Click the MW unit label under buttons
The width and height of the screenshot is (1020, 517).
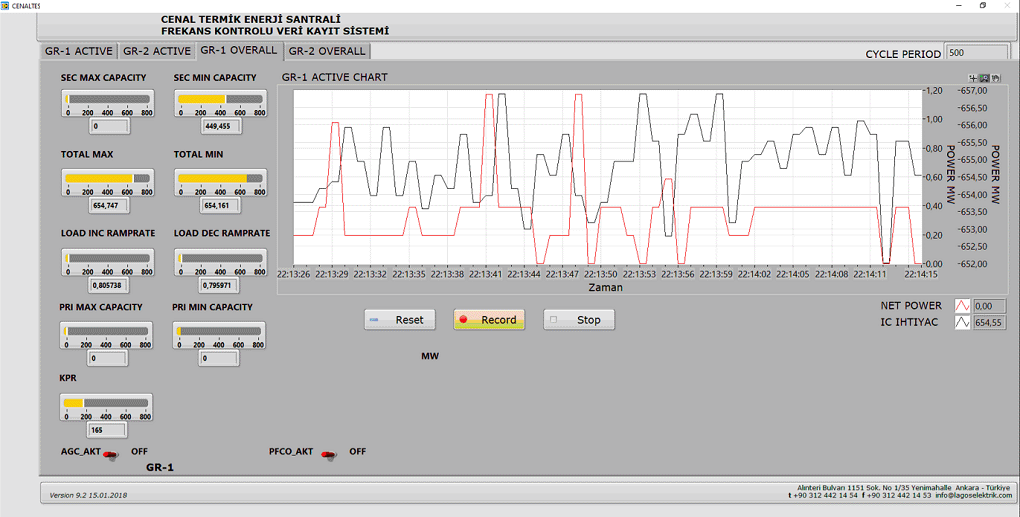click(x=430, y=356)
